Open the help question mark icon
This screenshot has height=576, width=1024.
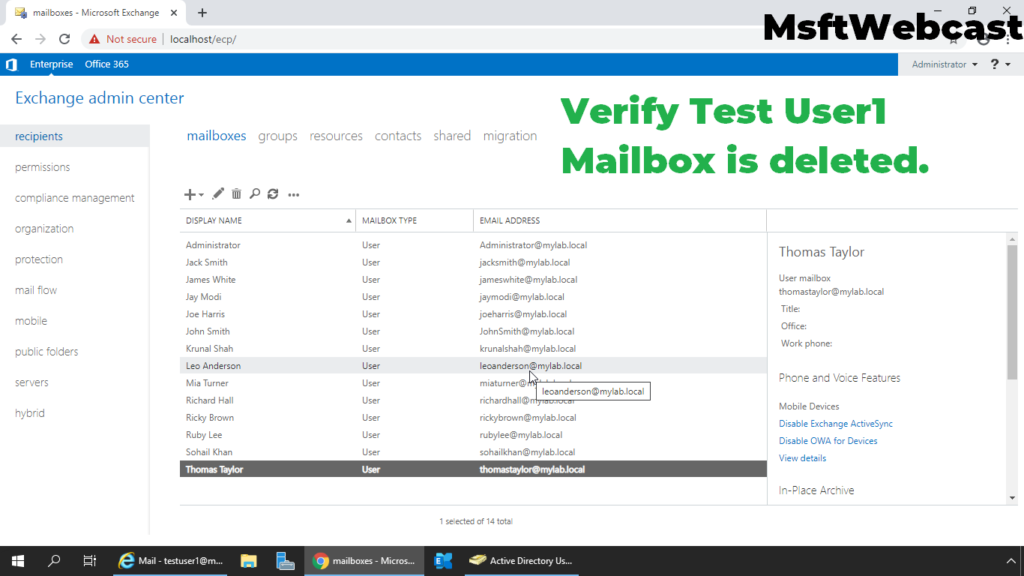(x=995, y=64)
